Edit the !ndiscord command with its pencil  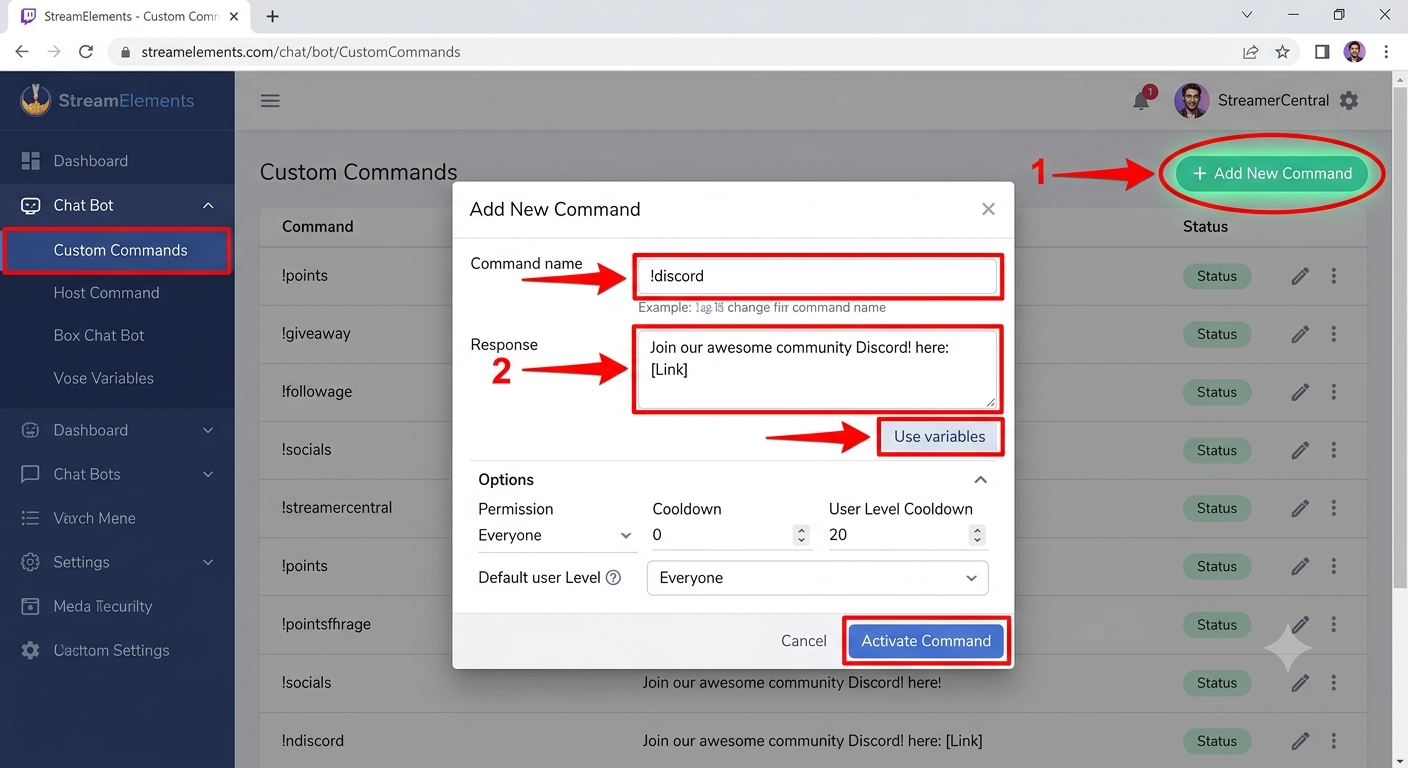(1300, 741)
